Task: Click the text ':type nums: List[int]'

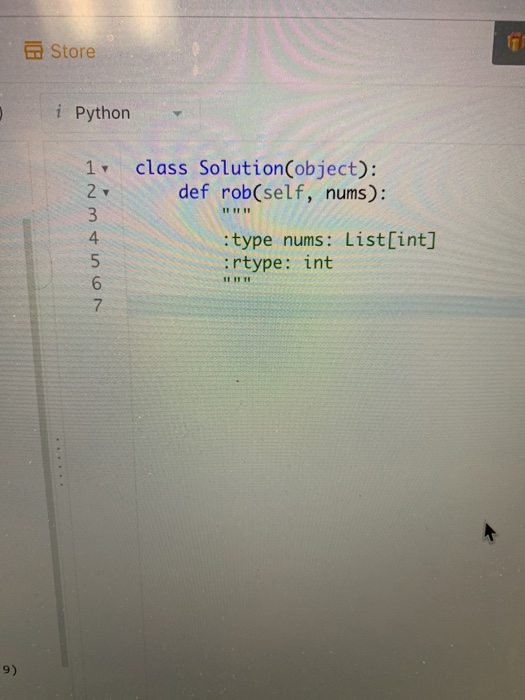Action: [329, 241]
